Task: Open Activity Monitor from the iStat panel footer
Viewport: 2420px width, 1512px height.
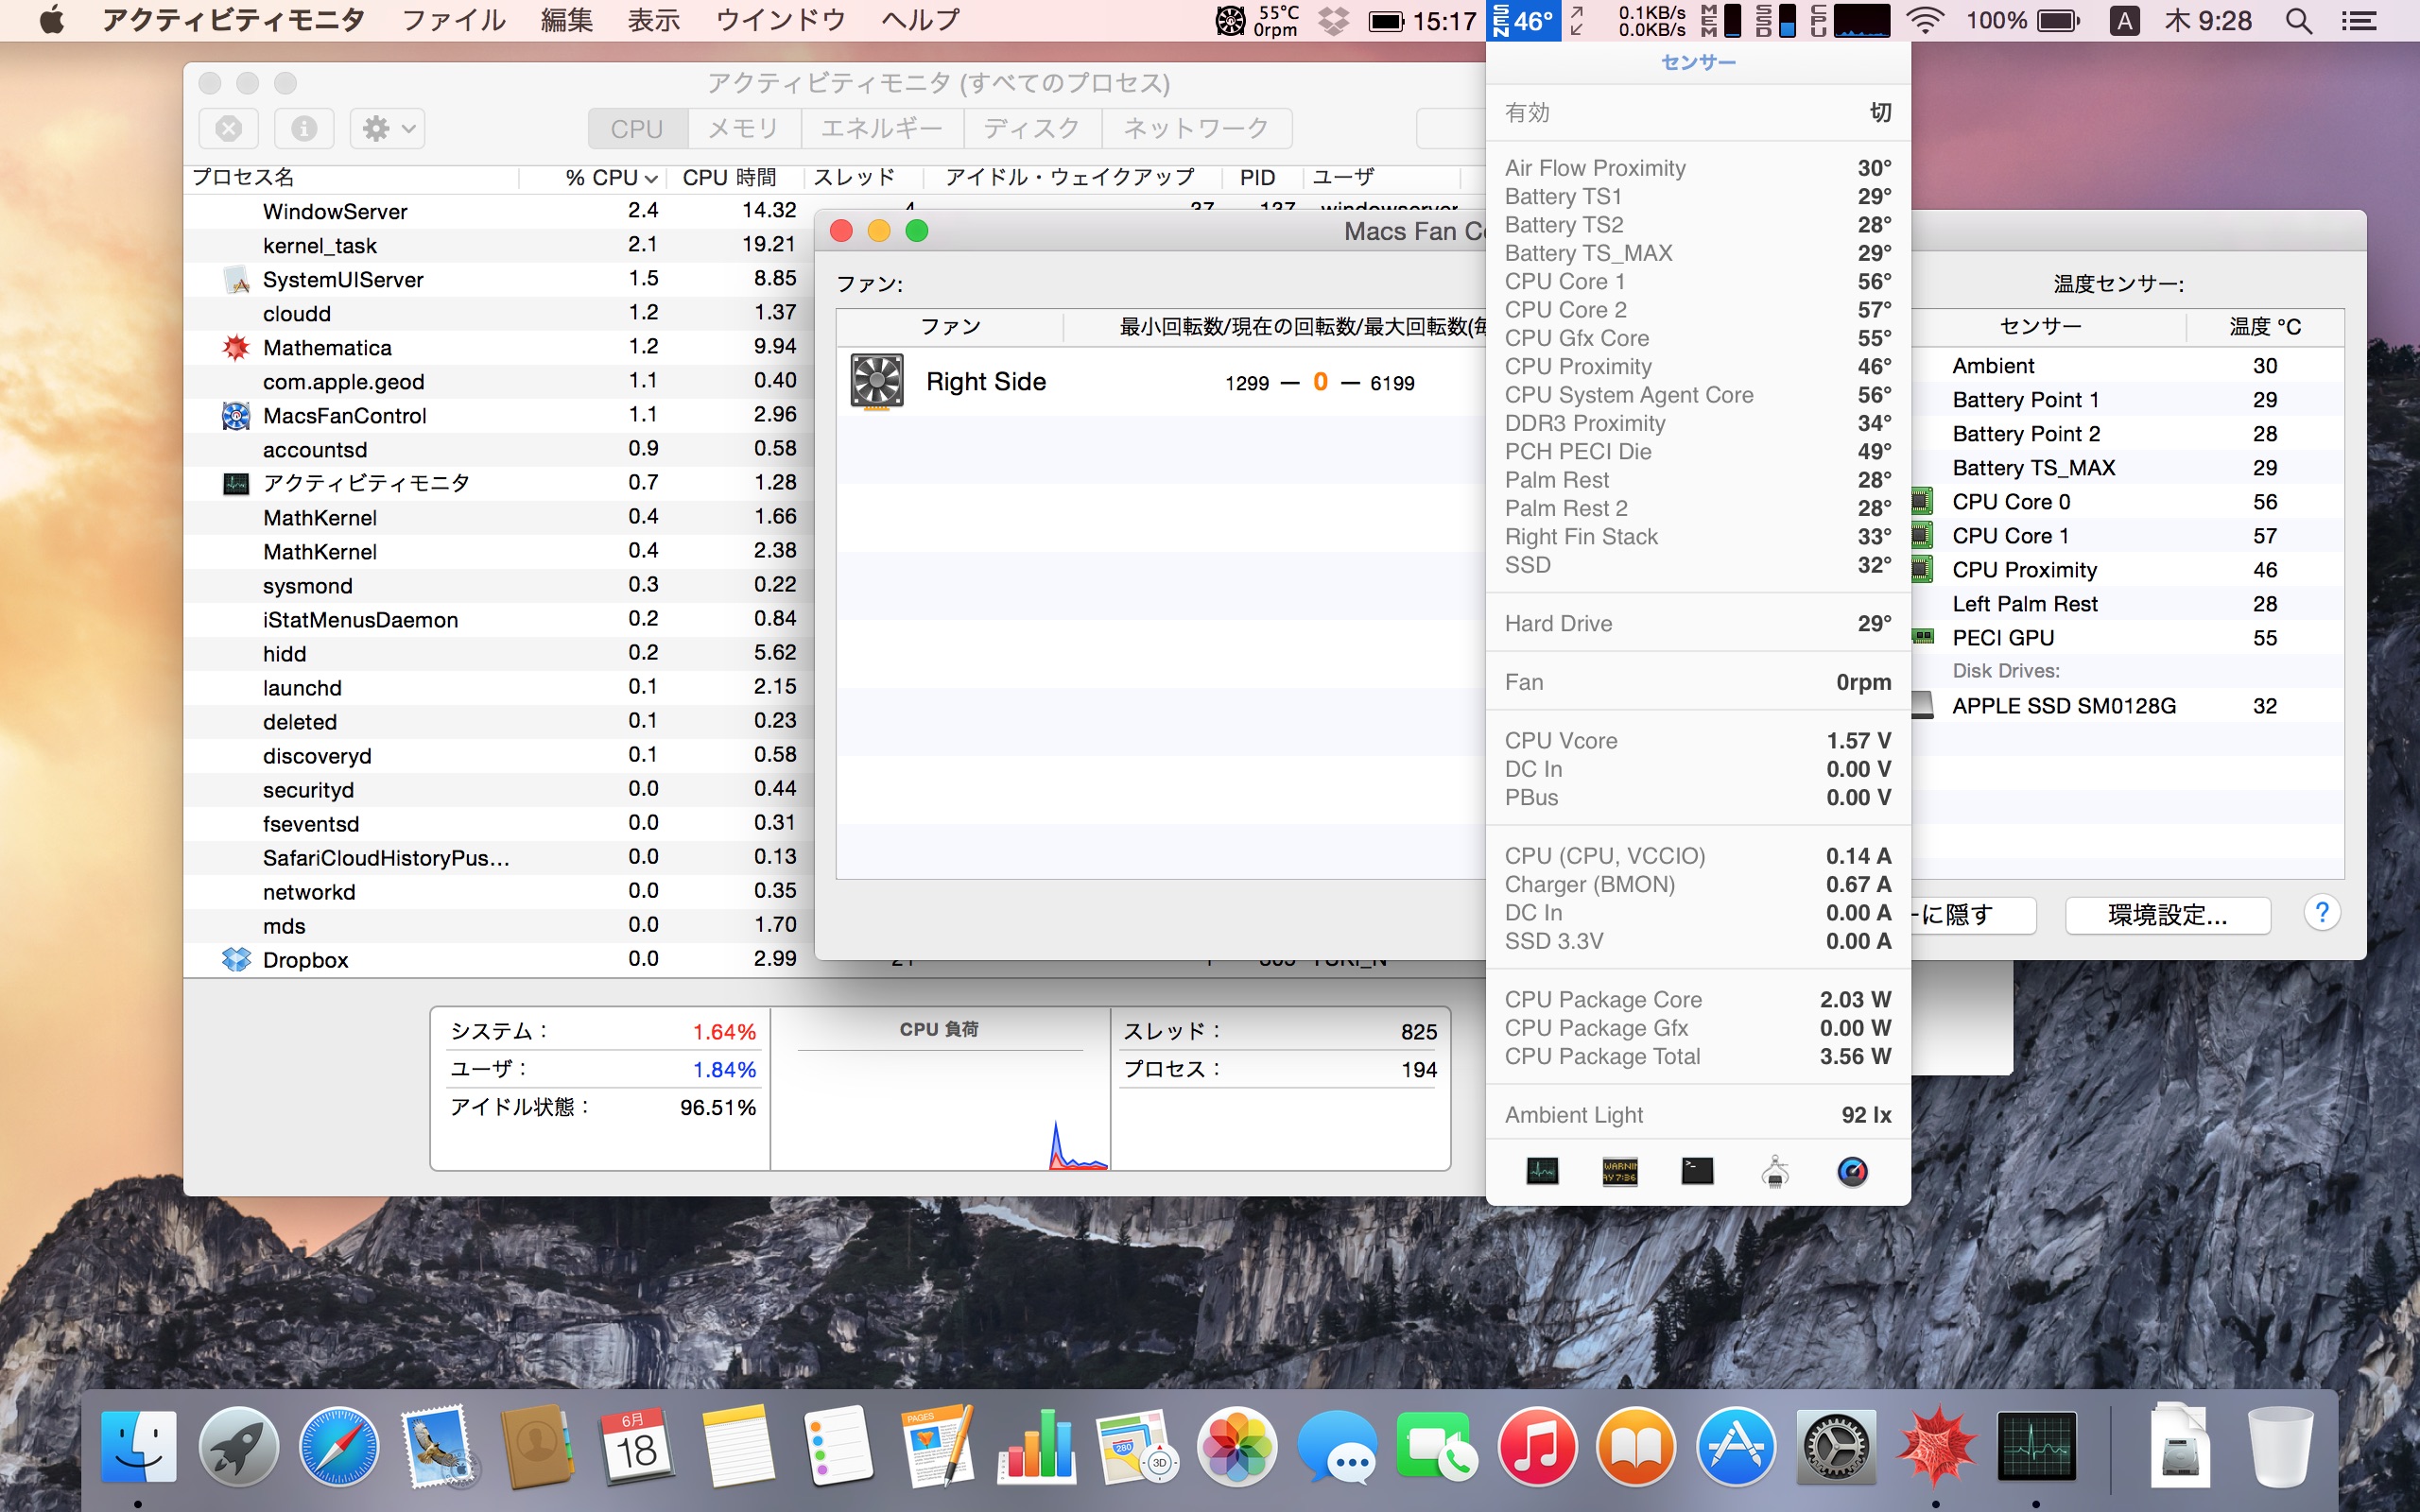Action: pos(1542,1171)
